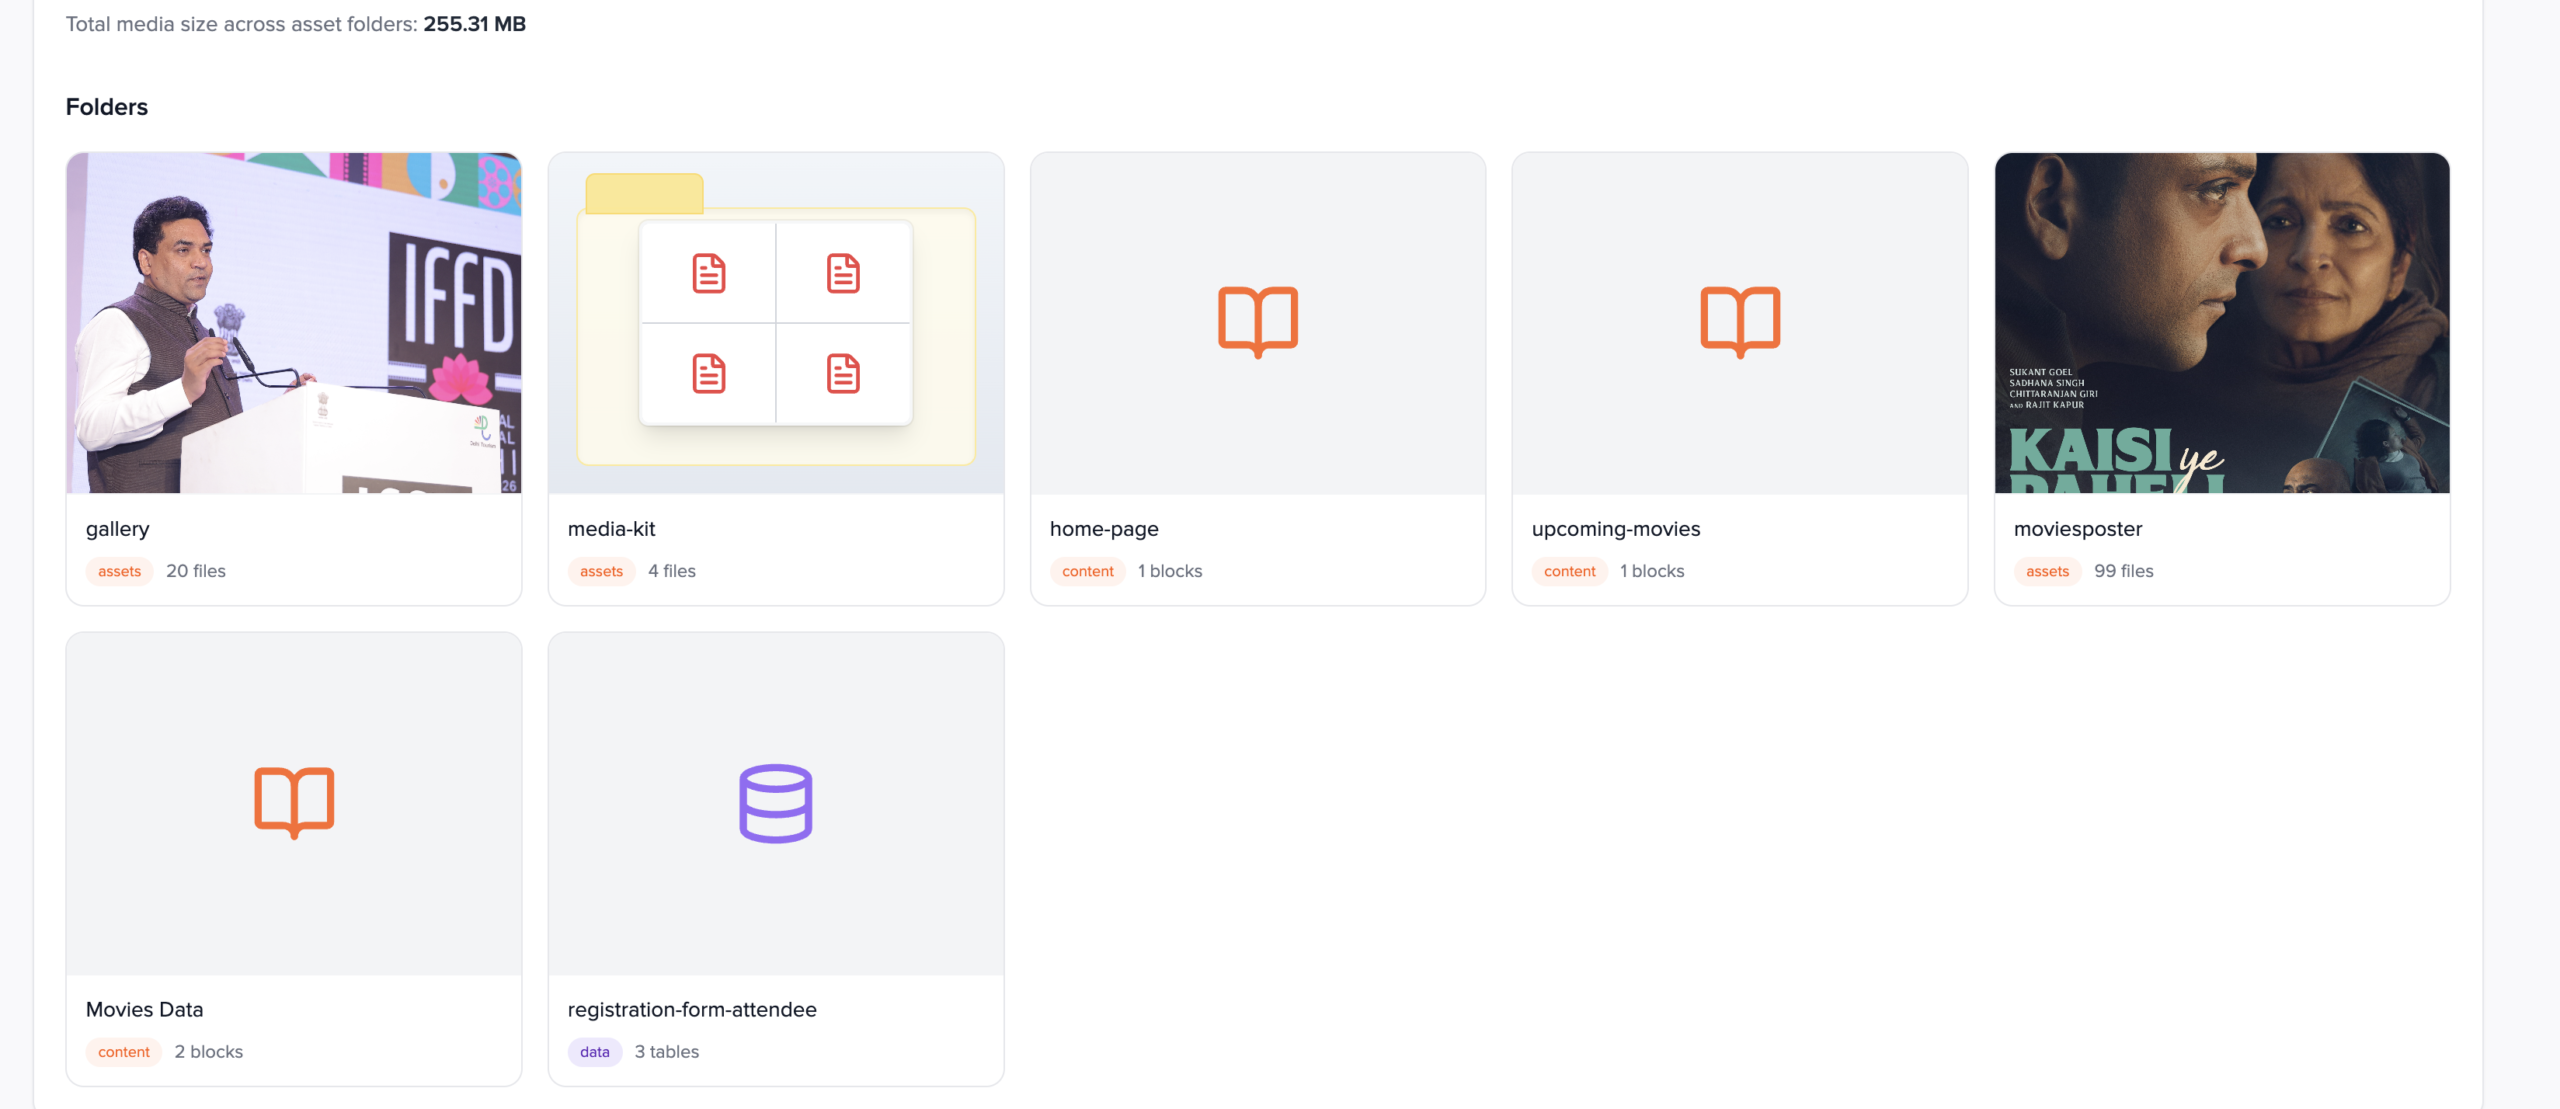Open upcoming-movies folder title
Image resolution: width=2560 pixels, height=1109 pixels.
tap(1615, 529)
